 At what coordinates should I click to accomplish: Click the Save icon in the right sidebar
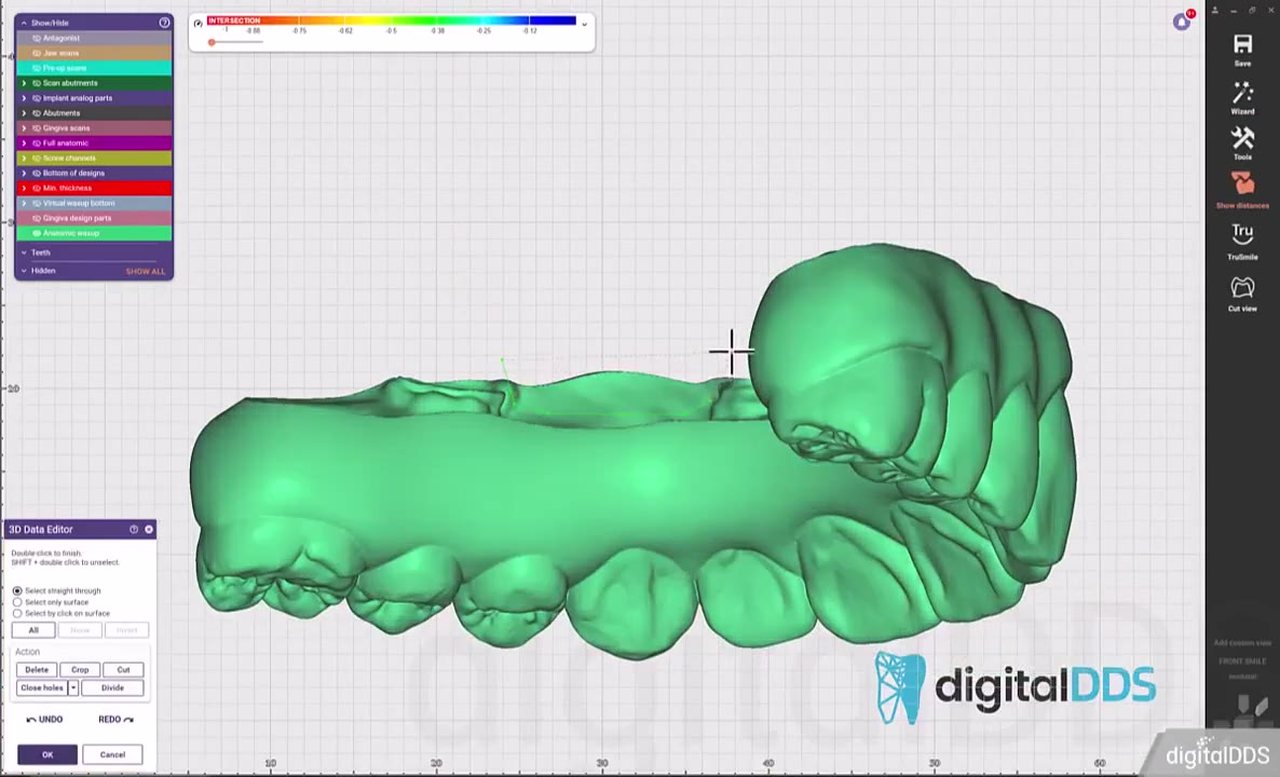pos(1242,44)
